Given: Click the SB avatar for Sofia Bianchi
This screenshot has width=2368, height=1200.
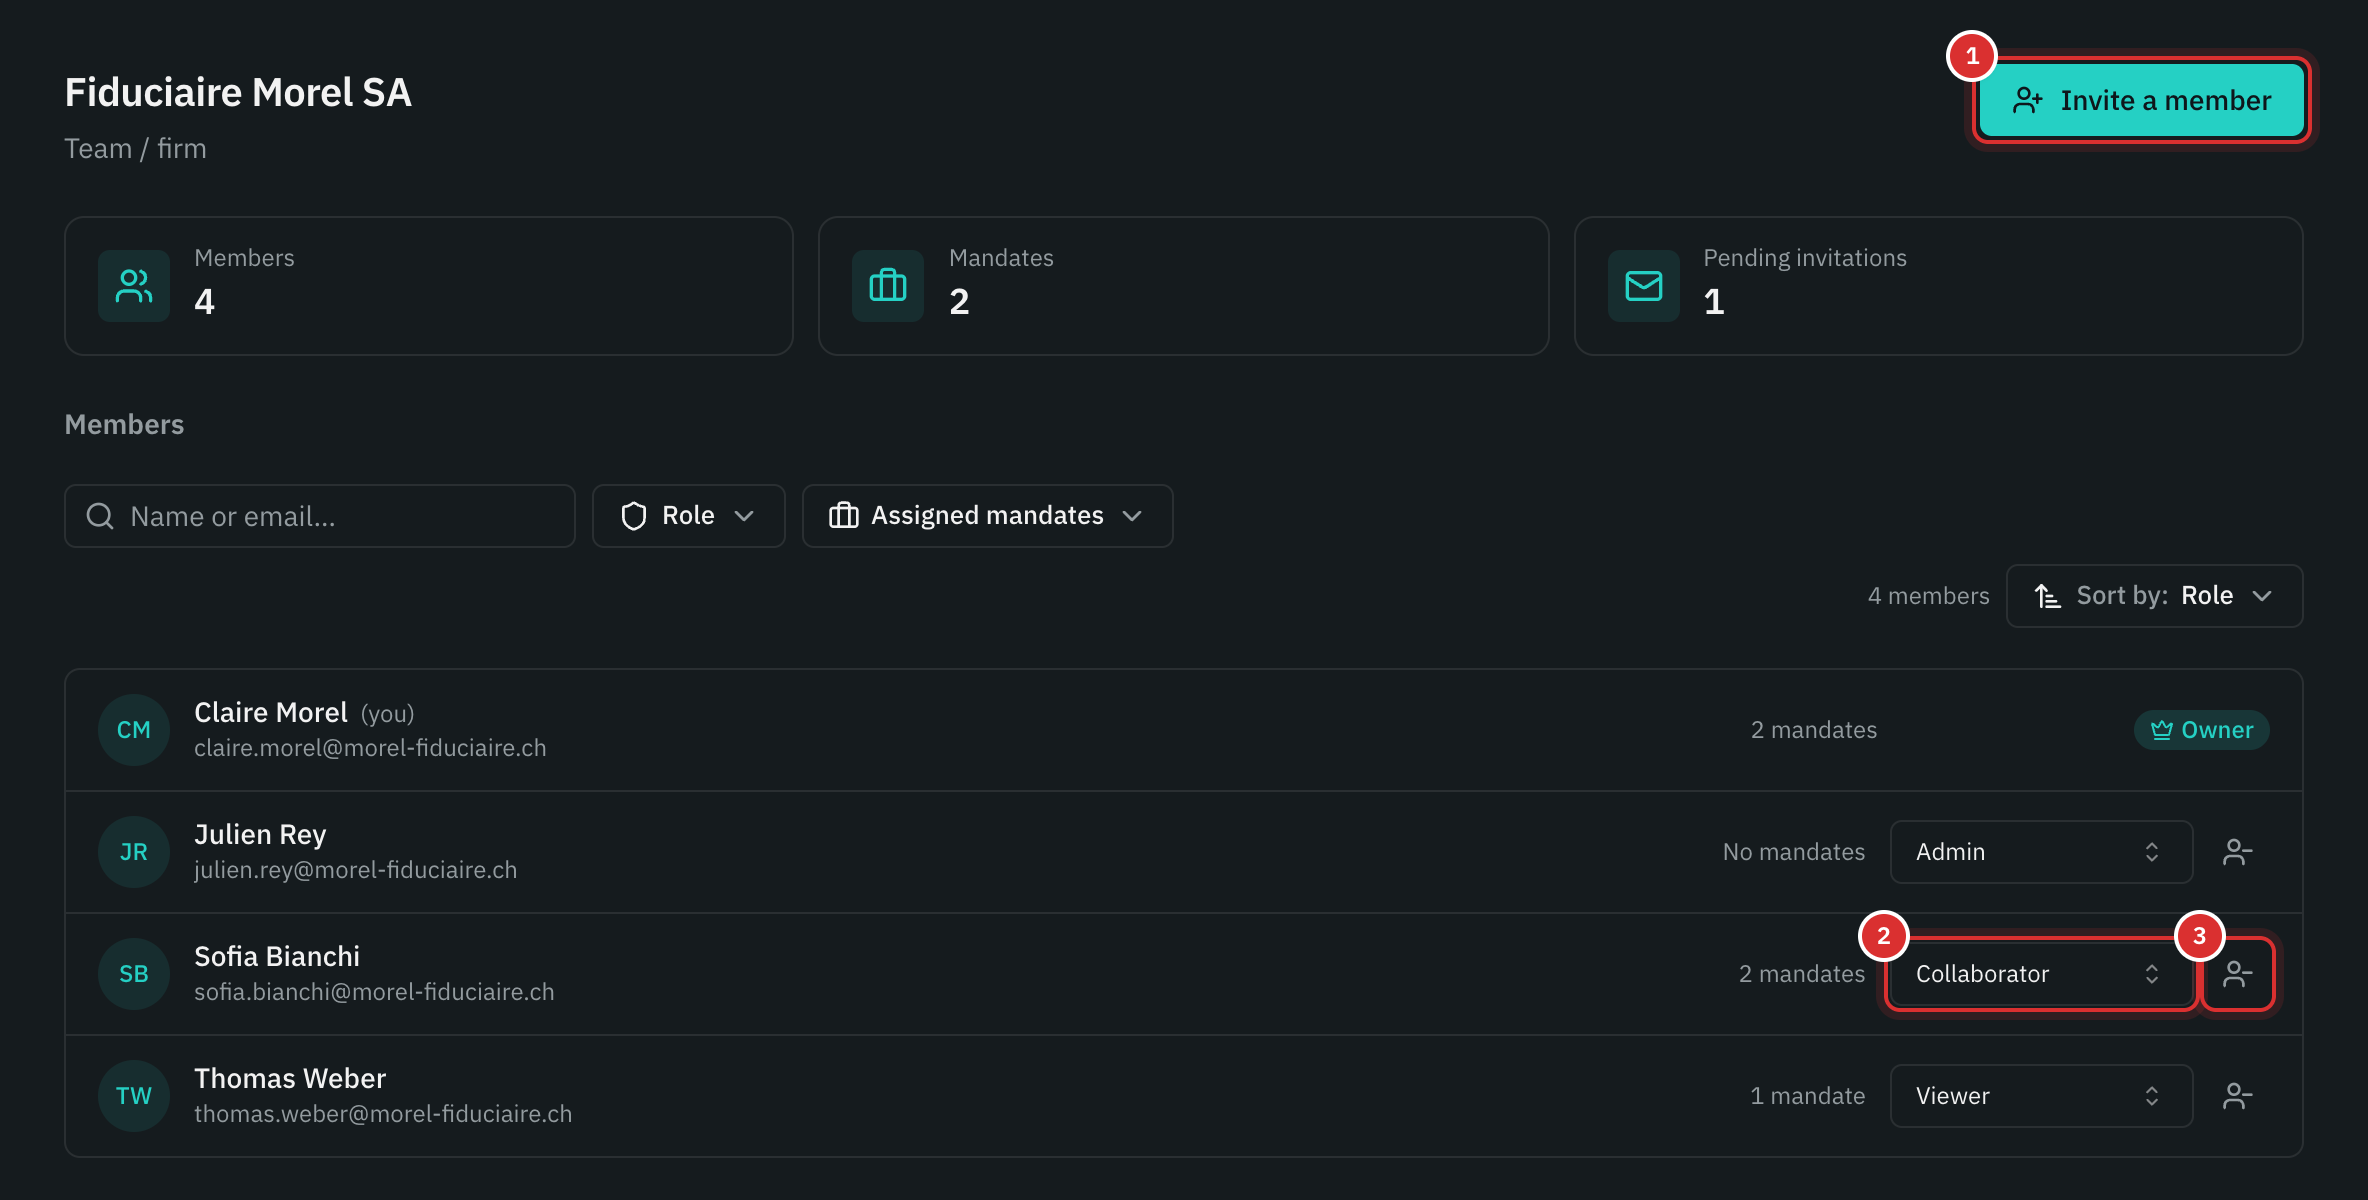Looking at the screenshot, I should point(134,974).
